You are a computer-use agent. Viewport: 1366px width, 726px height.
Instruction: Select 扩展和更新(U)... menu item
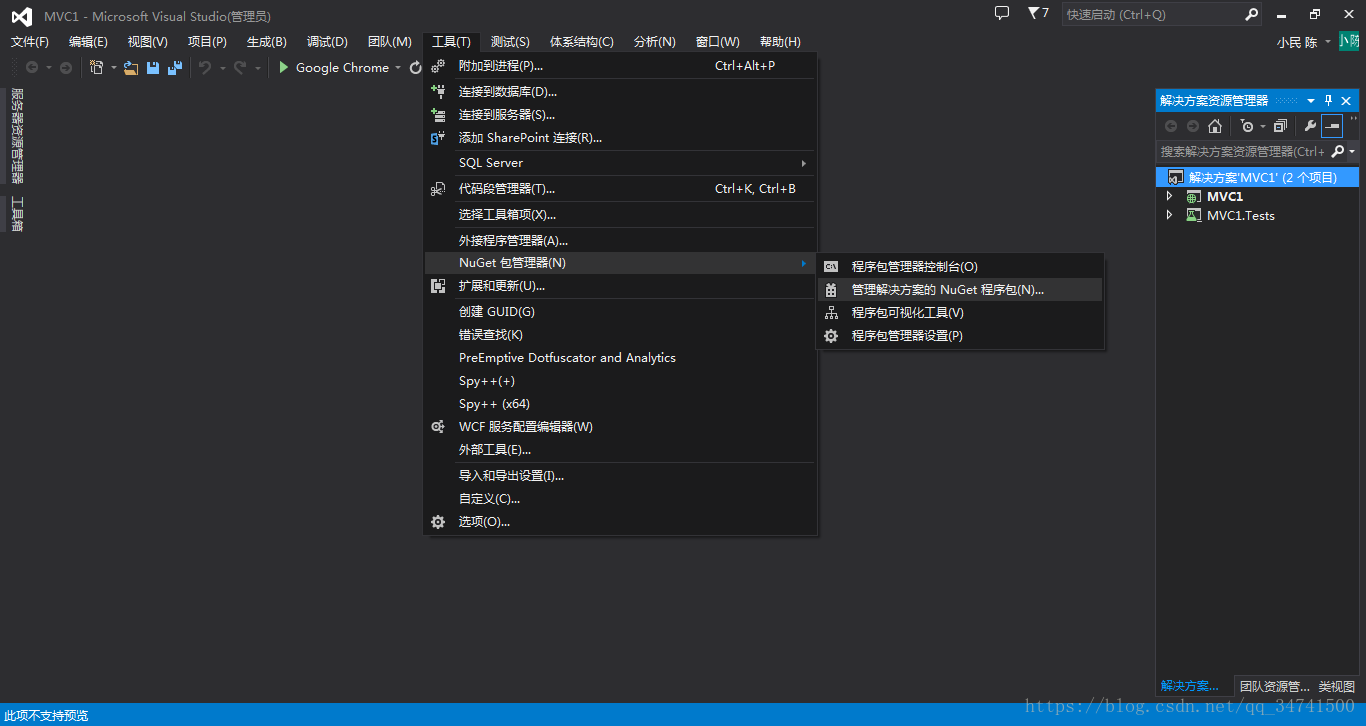point(621,286)
